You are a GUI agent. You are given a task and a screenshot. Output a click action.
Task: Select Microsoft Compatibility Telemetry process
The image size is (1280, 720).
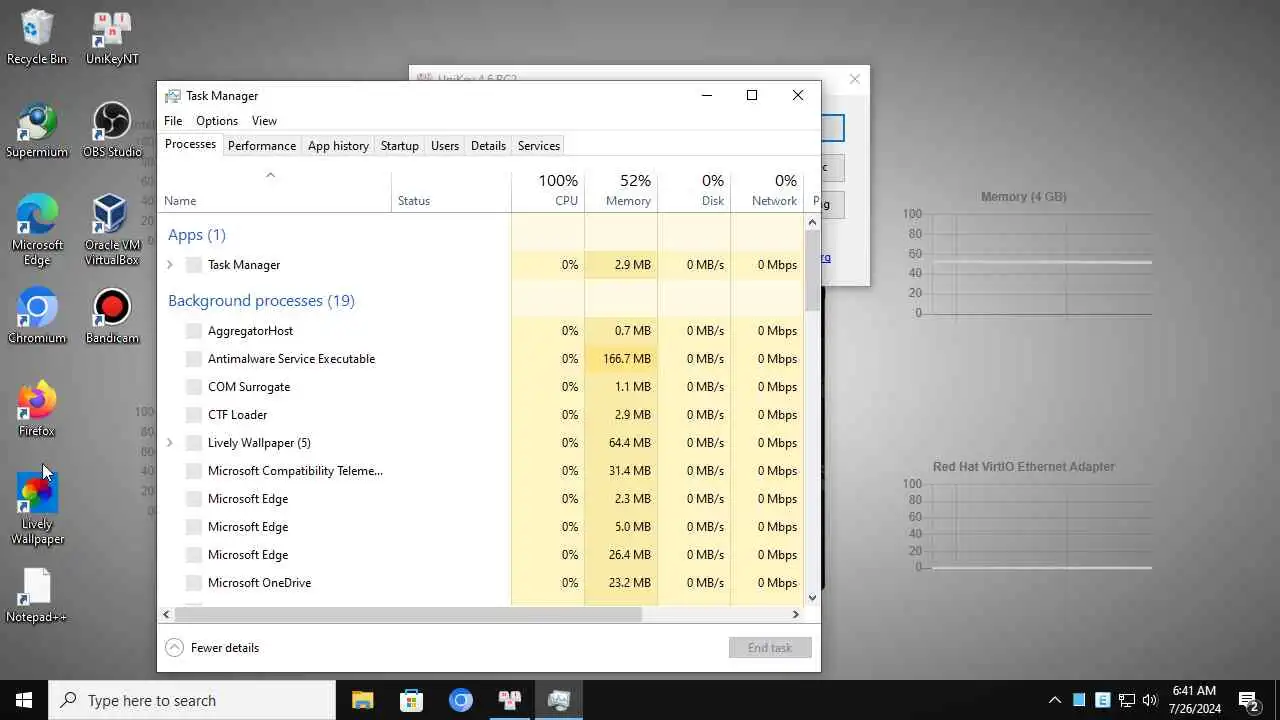(x=481, y=471)
